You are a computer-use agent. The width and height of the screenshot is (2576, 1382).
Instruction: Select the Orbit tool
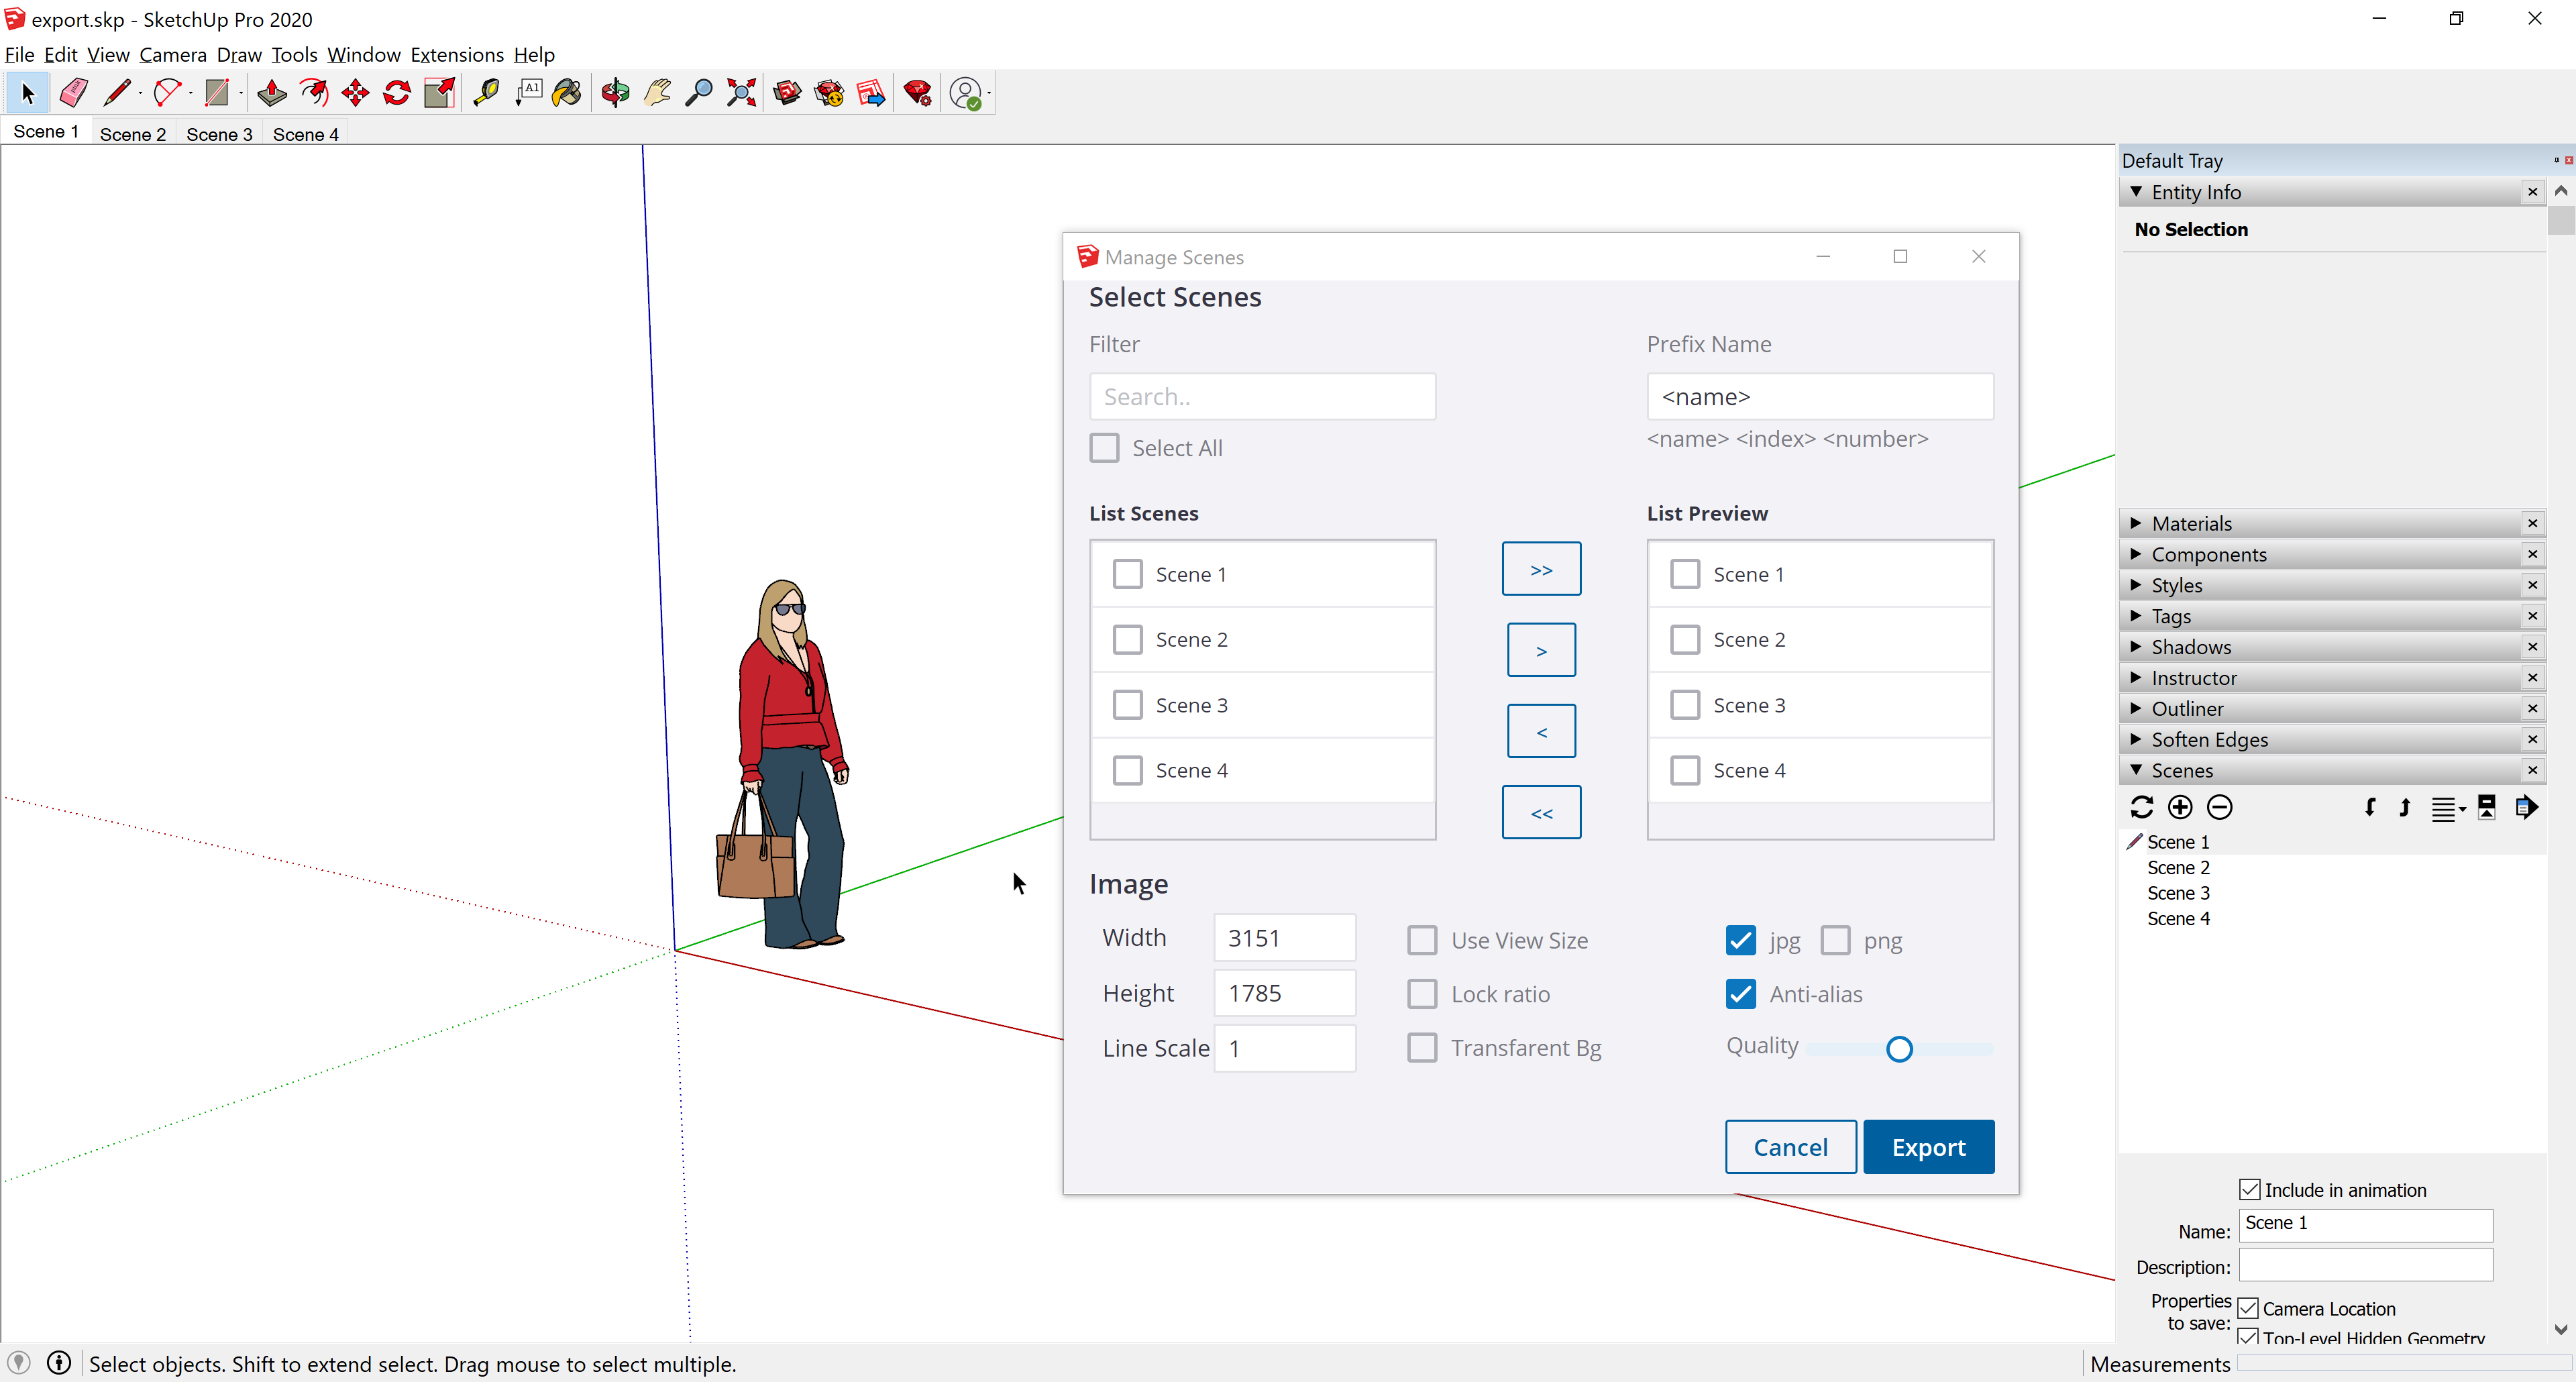tap(615, 93)
